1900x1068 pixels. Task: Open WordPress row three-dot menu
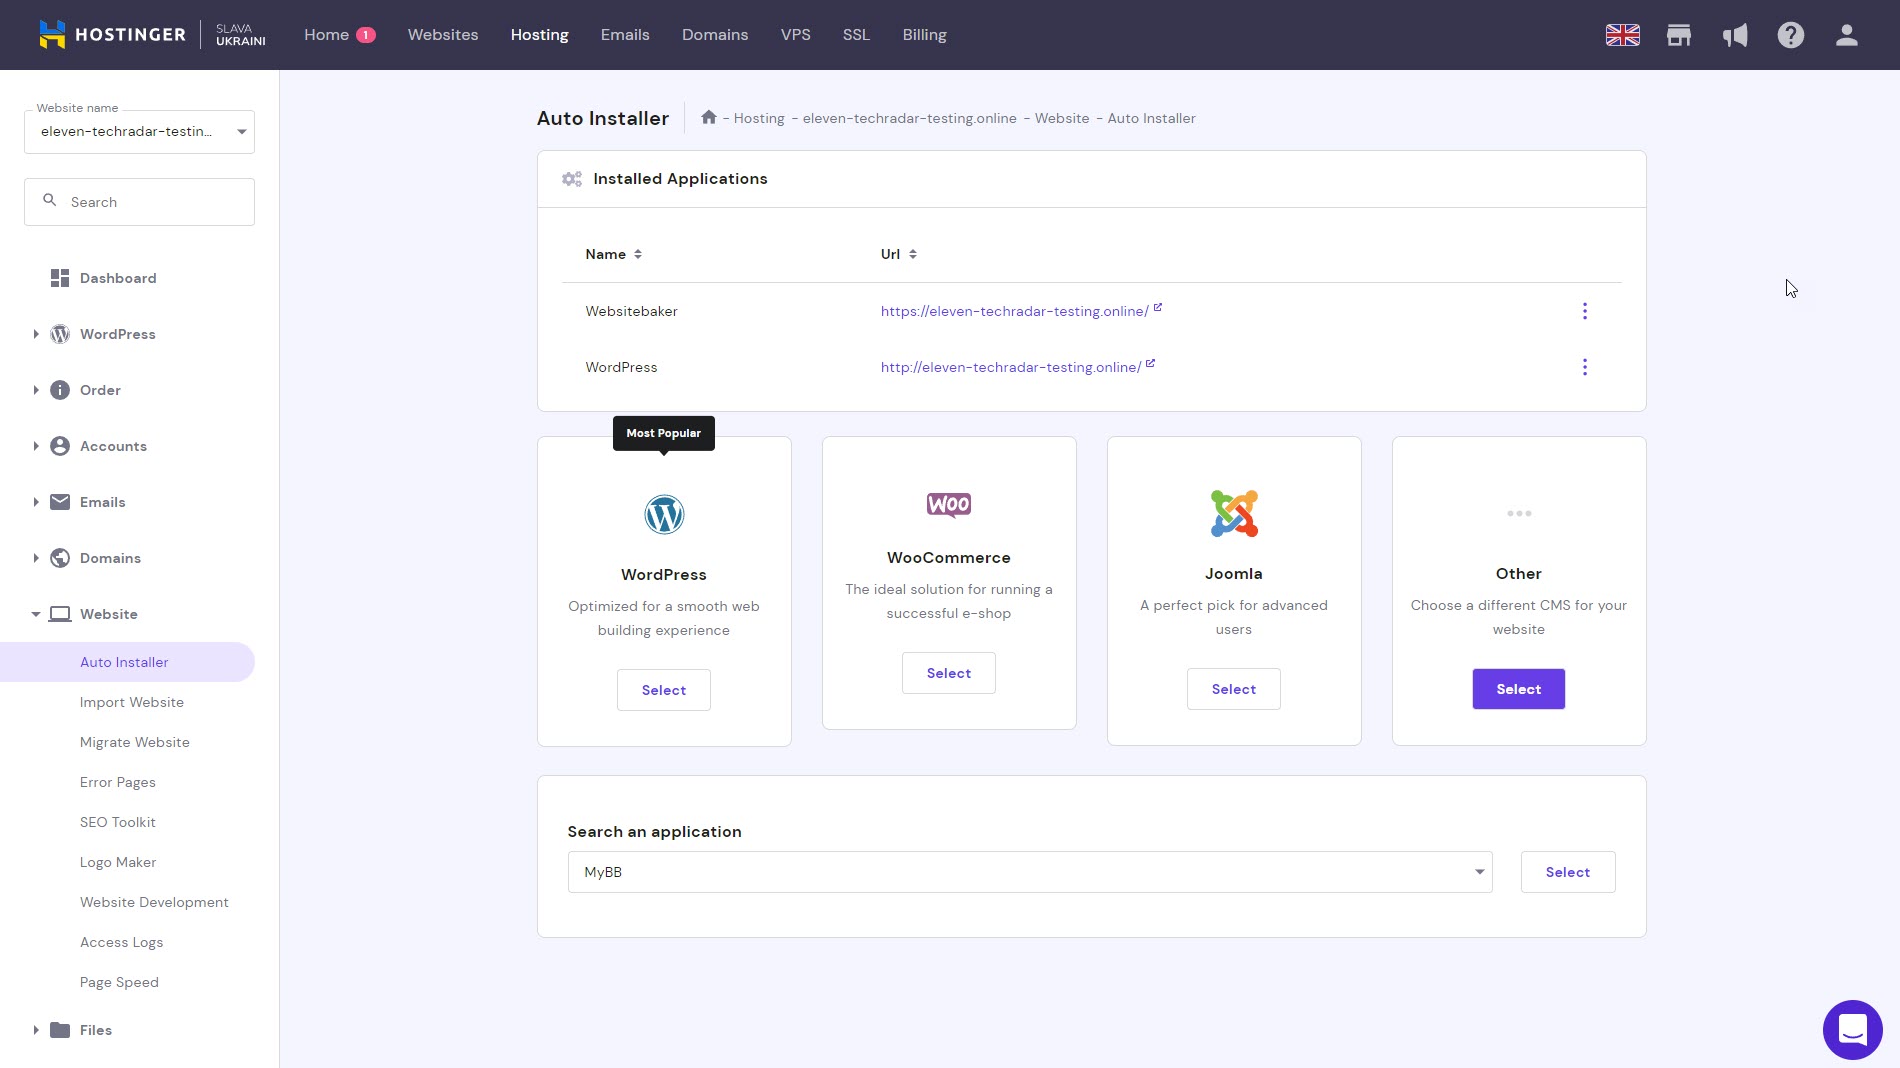[1584, 367]
